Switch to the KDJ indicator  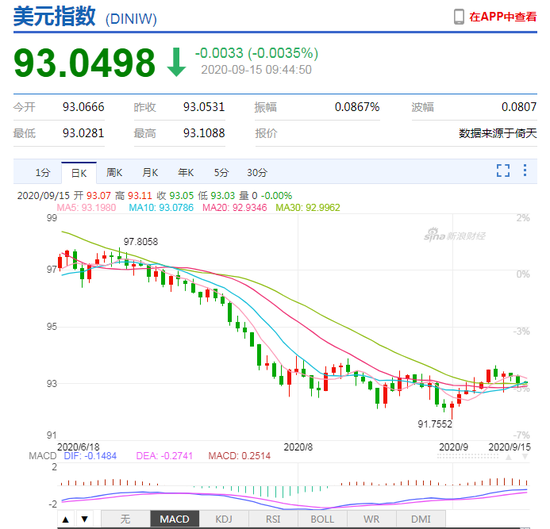click(x=224, y=519)
